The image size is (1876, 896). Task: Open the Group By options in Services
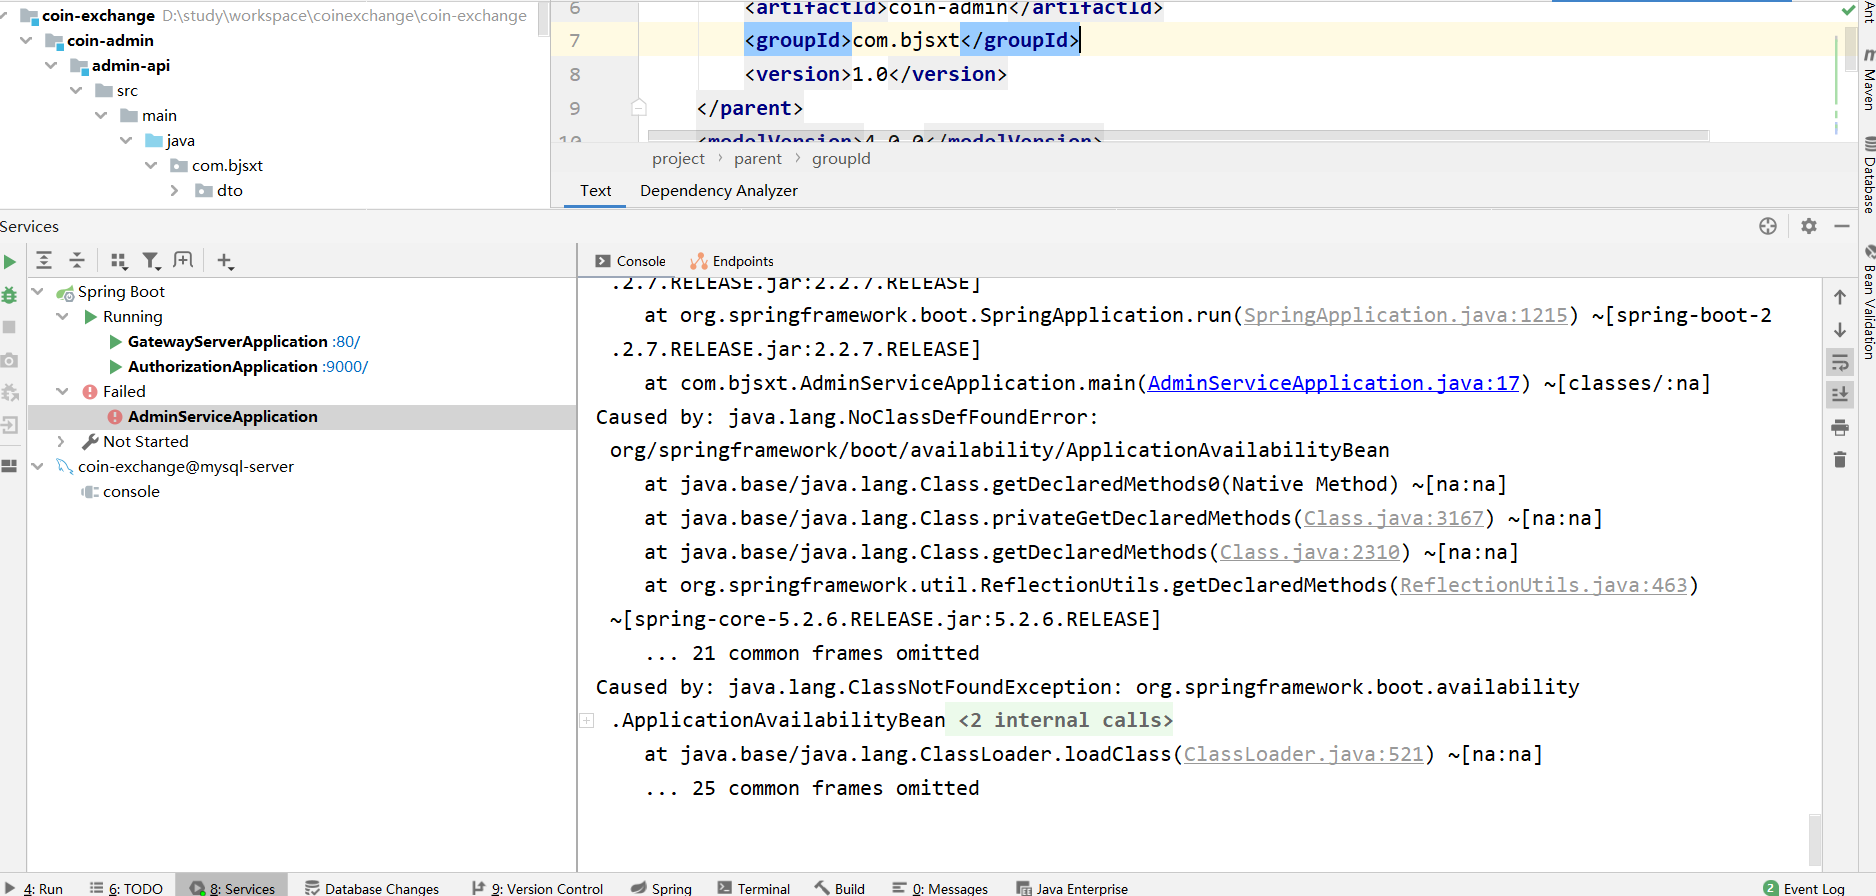(x=119, y=261)
